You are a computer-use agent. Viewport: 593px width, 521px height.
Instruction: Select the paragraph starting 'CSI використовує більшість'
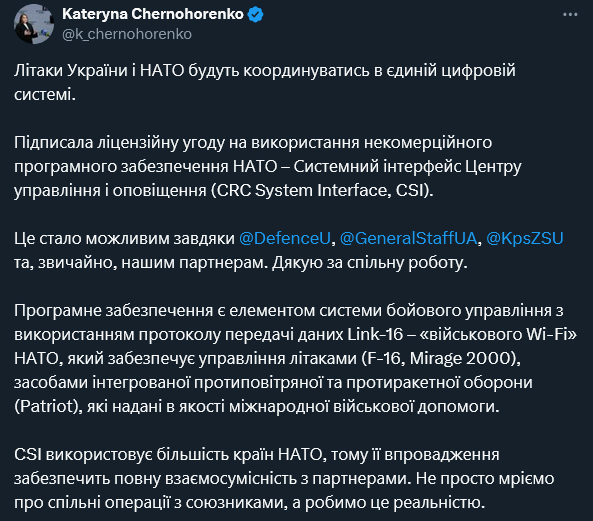284,479
